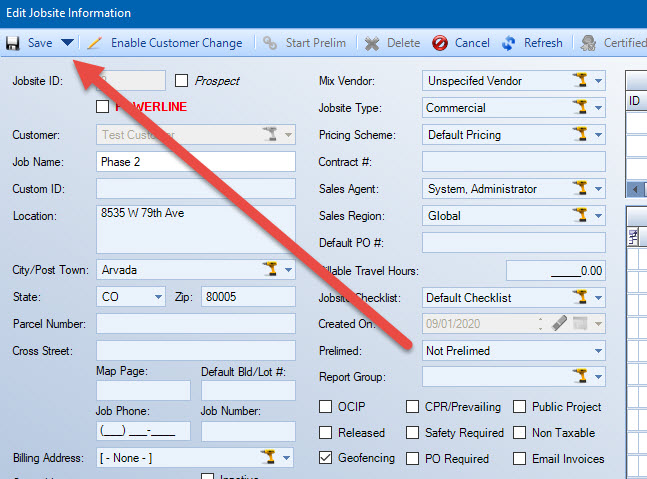Image resolution: width=647 pixels, height=479 pixels.
Task: Select the Save toolbar label
Action: pyautogui.click(x=40, y=43)
